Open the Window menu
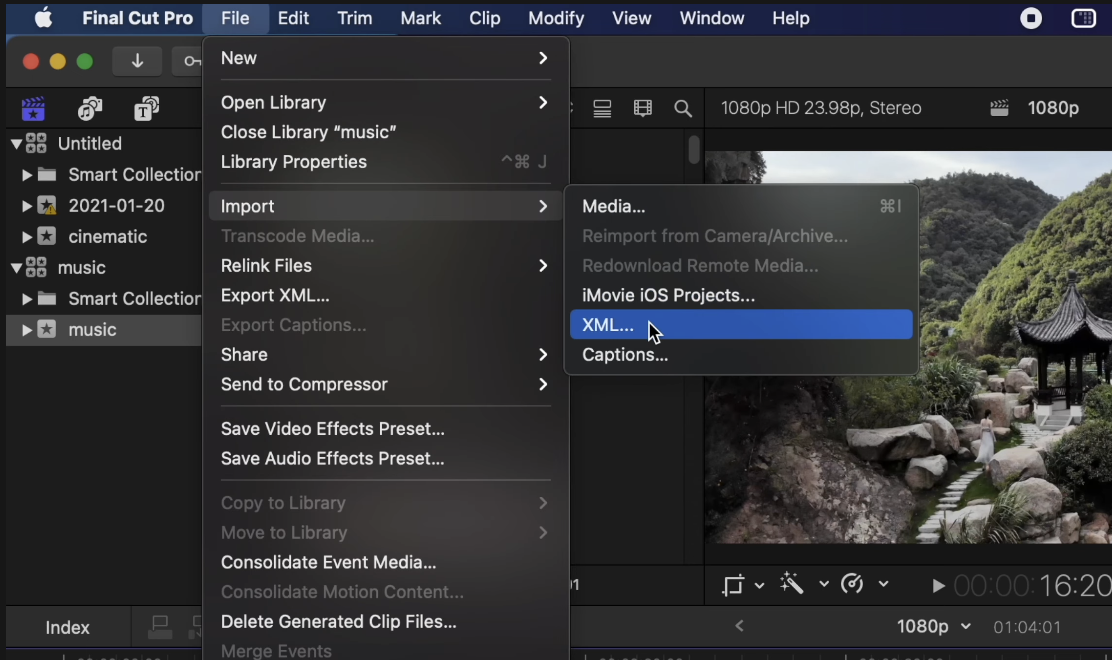1112x660 pixels. click(711, 18)
